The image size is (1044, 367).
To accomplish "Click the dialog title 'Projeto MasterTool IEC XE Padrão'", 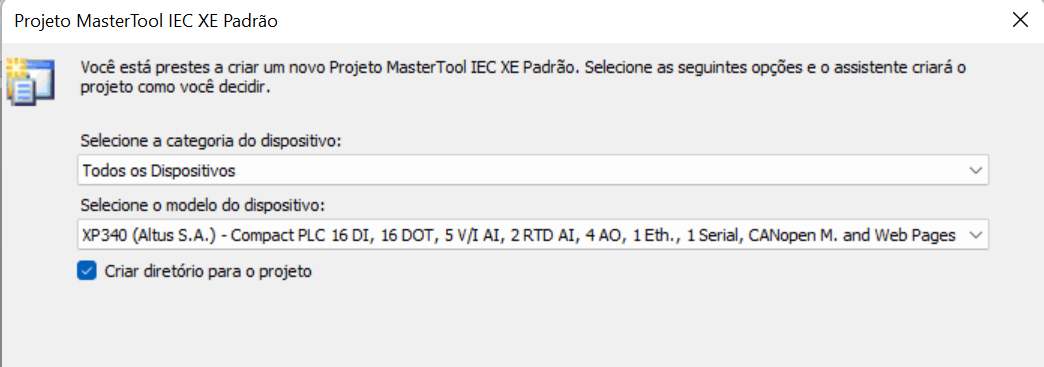I will 146,21.
